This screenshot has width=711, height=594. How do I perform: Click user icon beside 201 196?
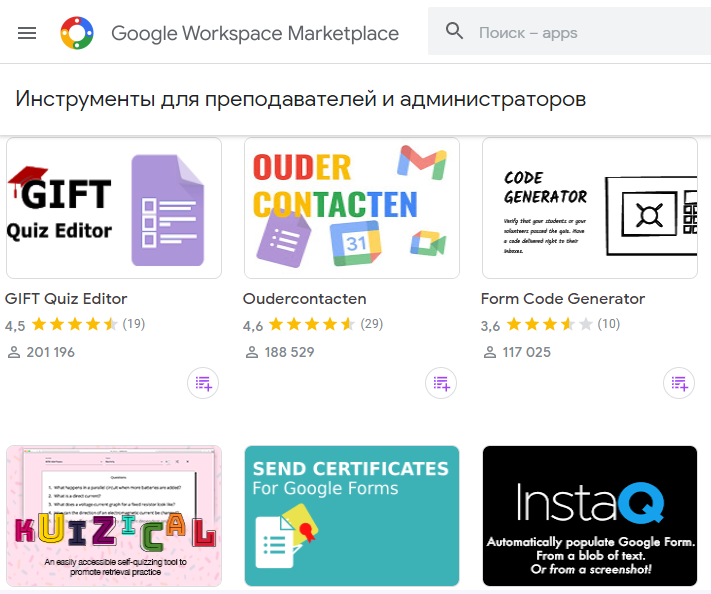tap(14, 352)
